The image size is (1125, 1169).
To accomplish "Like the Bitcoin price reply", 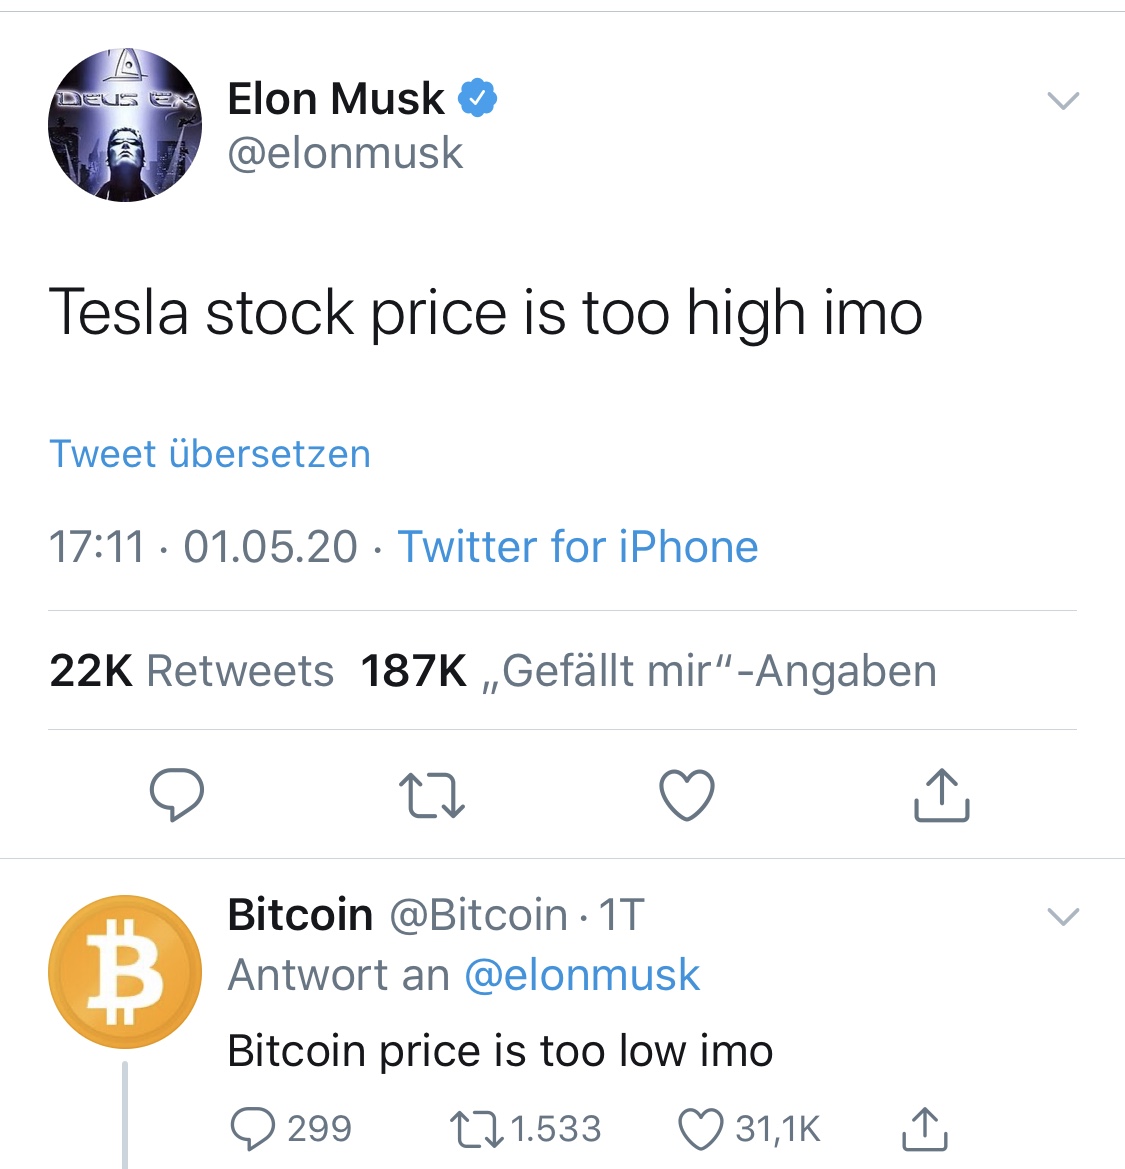I will coord(699,1129).
